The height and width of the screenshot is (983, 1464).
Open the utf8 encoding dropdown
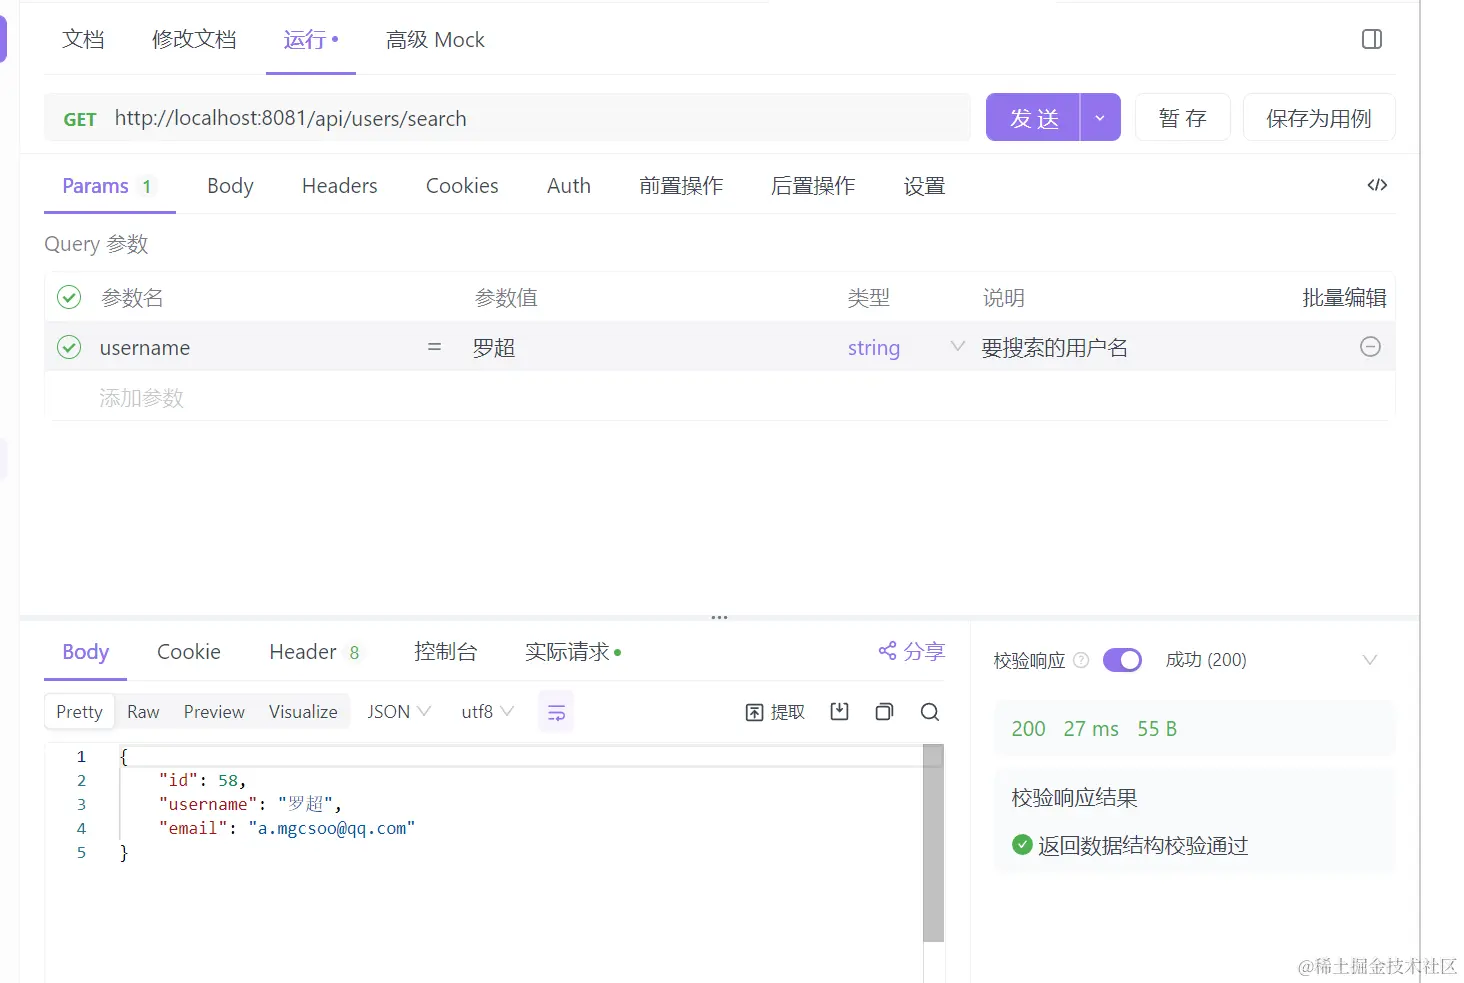coord(487,712)
